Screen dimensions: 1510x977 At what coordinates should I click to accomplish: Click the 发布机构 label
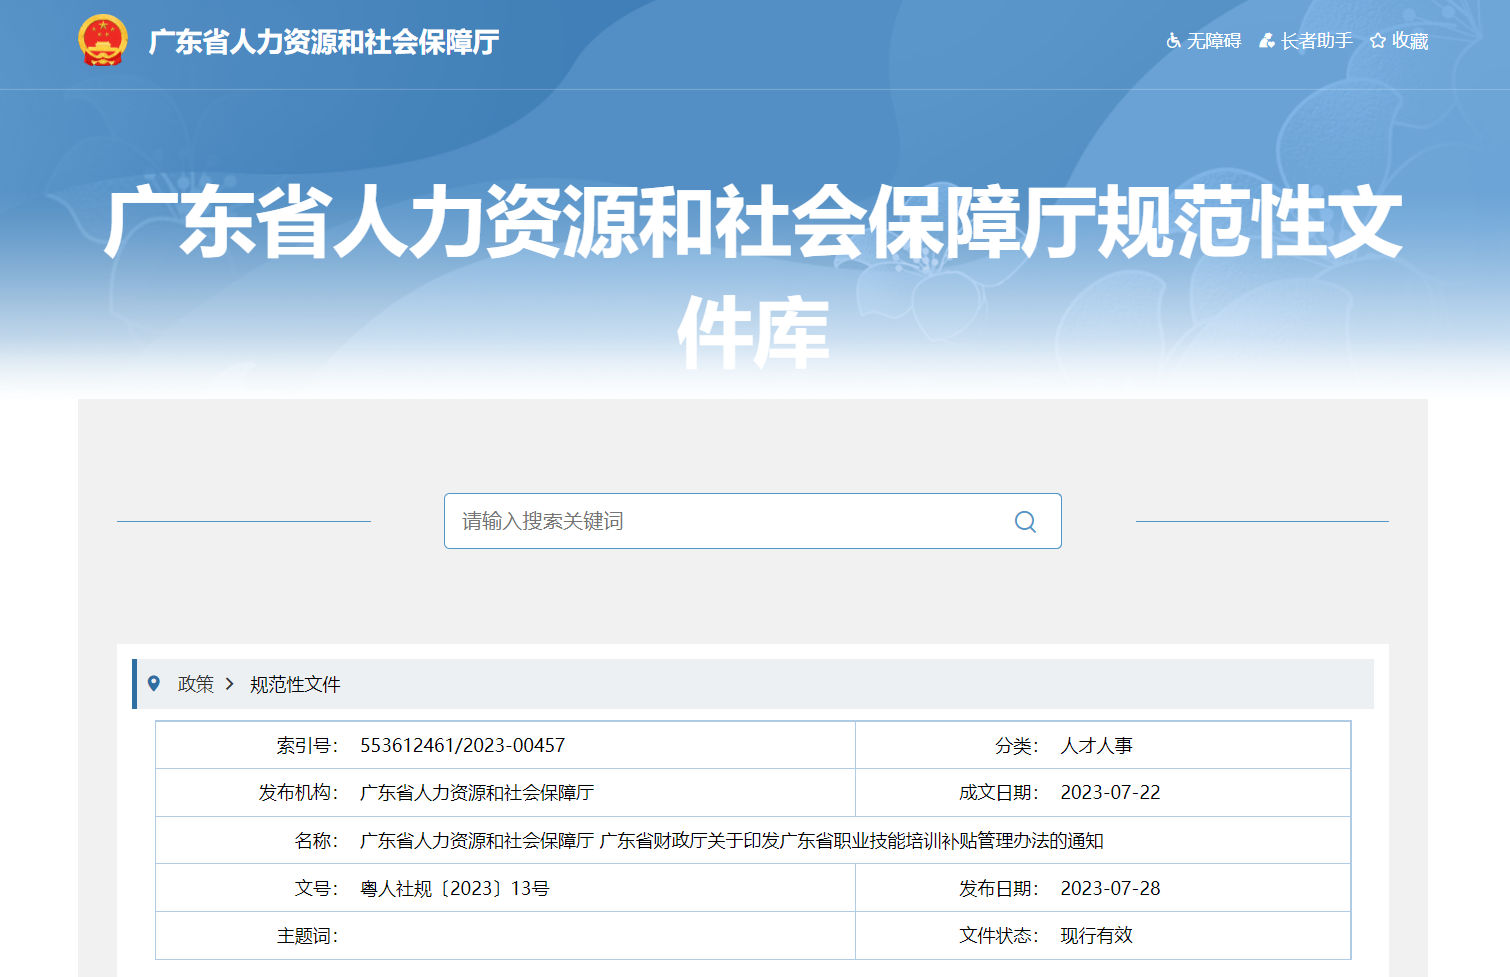tap(299, 792)
